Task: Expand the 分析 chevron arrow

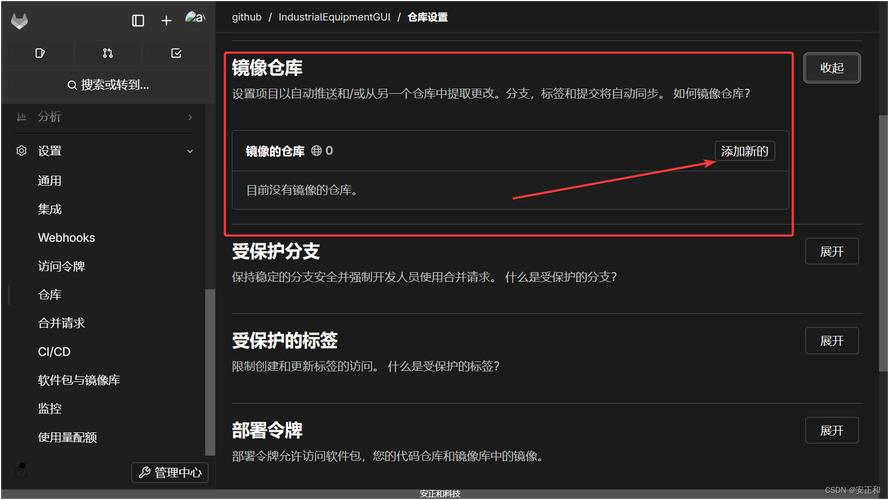Action: (190, 117)
